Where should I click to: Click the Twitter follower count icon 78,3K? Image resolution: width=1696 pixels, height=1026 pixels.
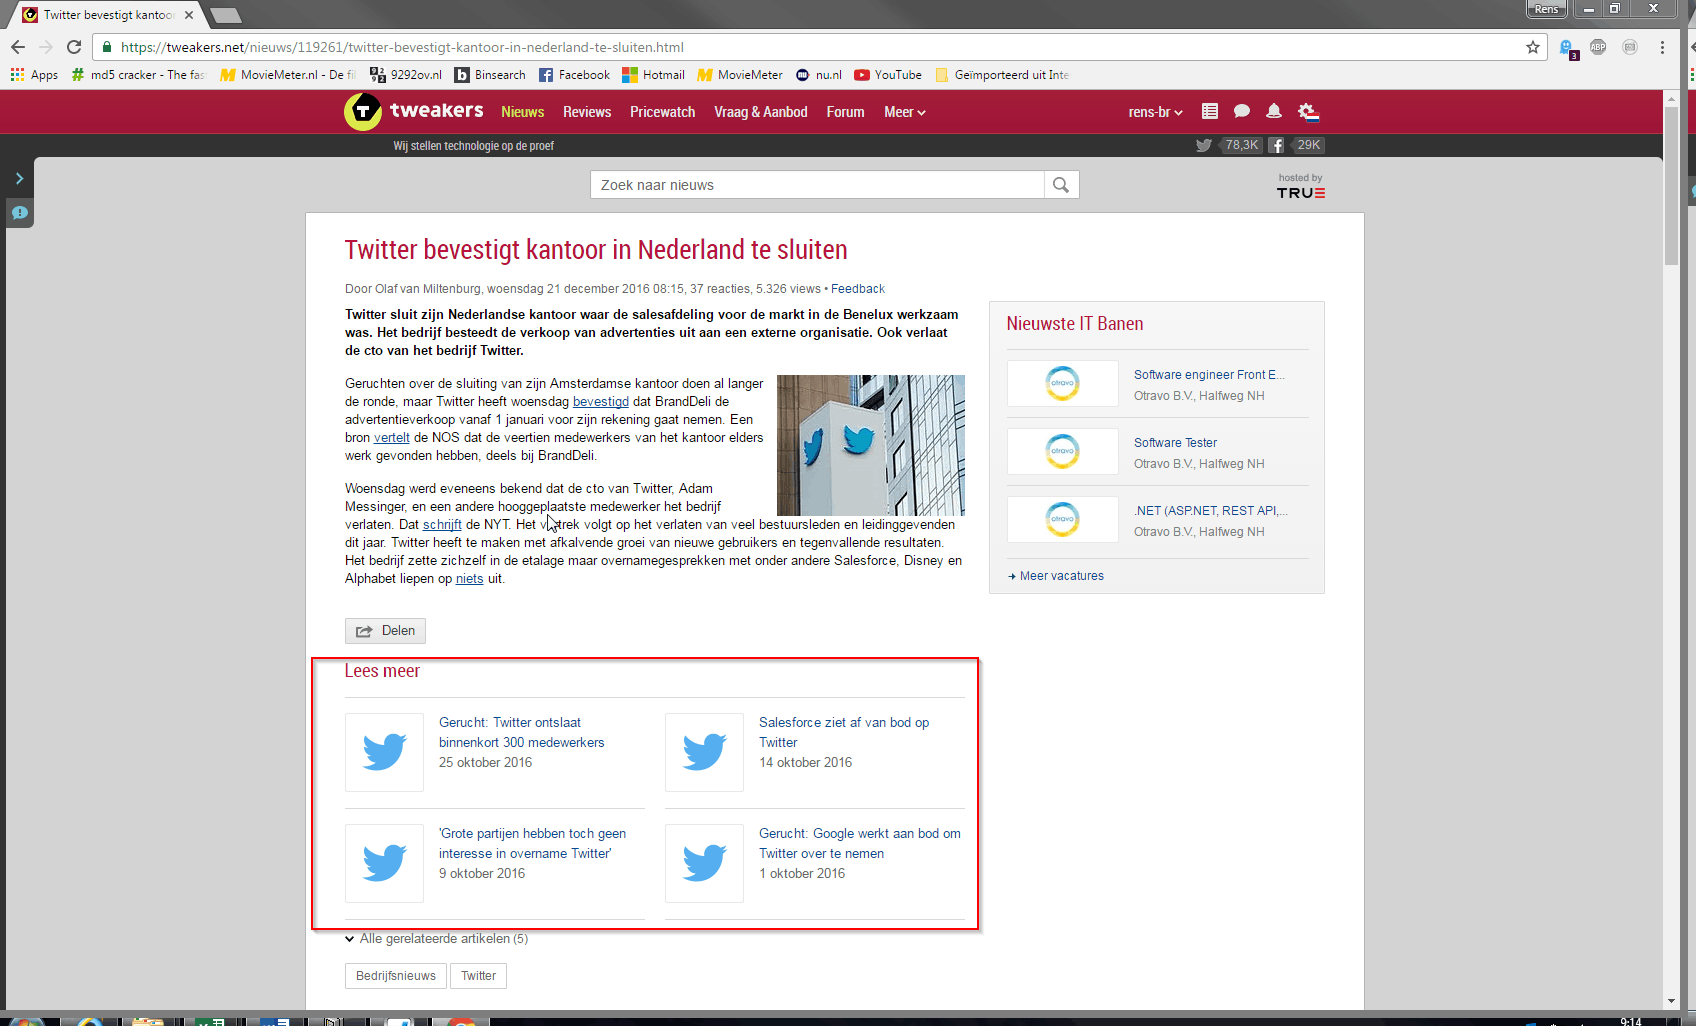(1228, 145)
